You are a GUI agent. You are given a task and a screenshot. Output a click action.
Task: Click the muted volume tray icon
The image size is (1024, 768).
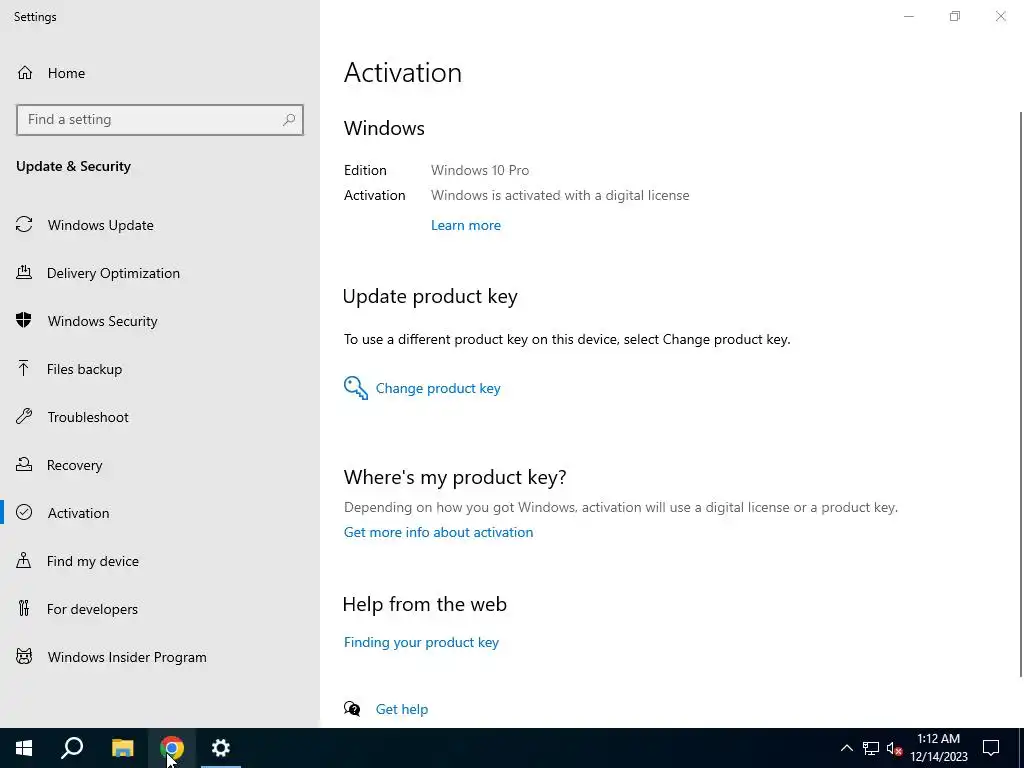pyautogui.click(x=894, y=748)
